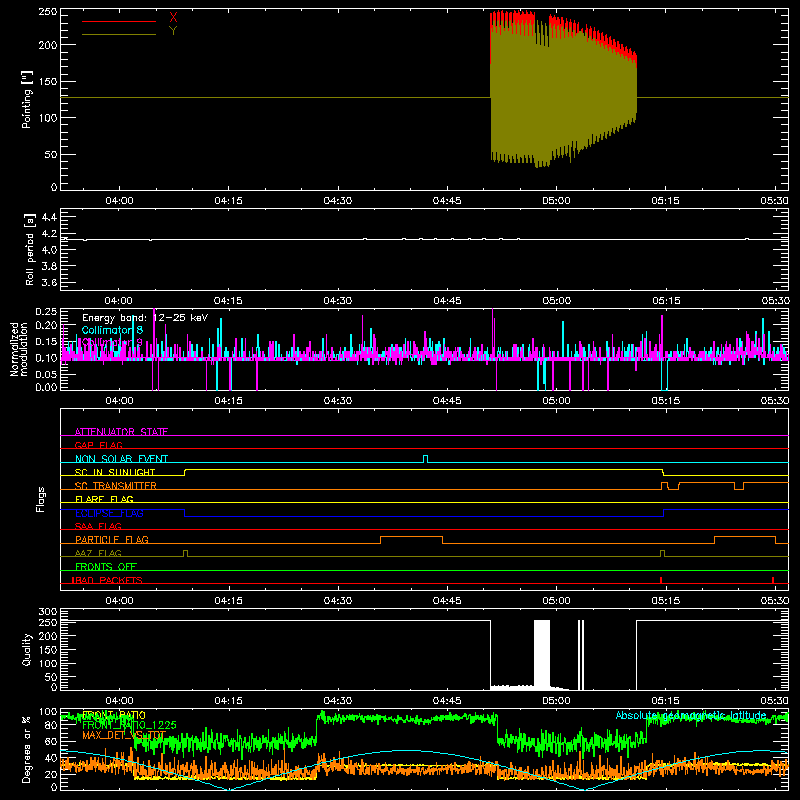Select the SAA_FLAG label
800x800 pixels.
click(x=98, y=526)
